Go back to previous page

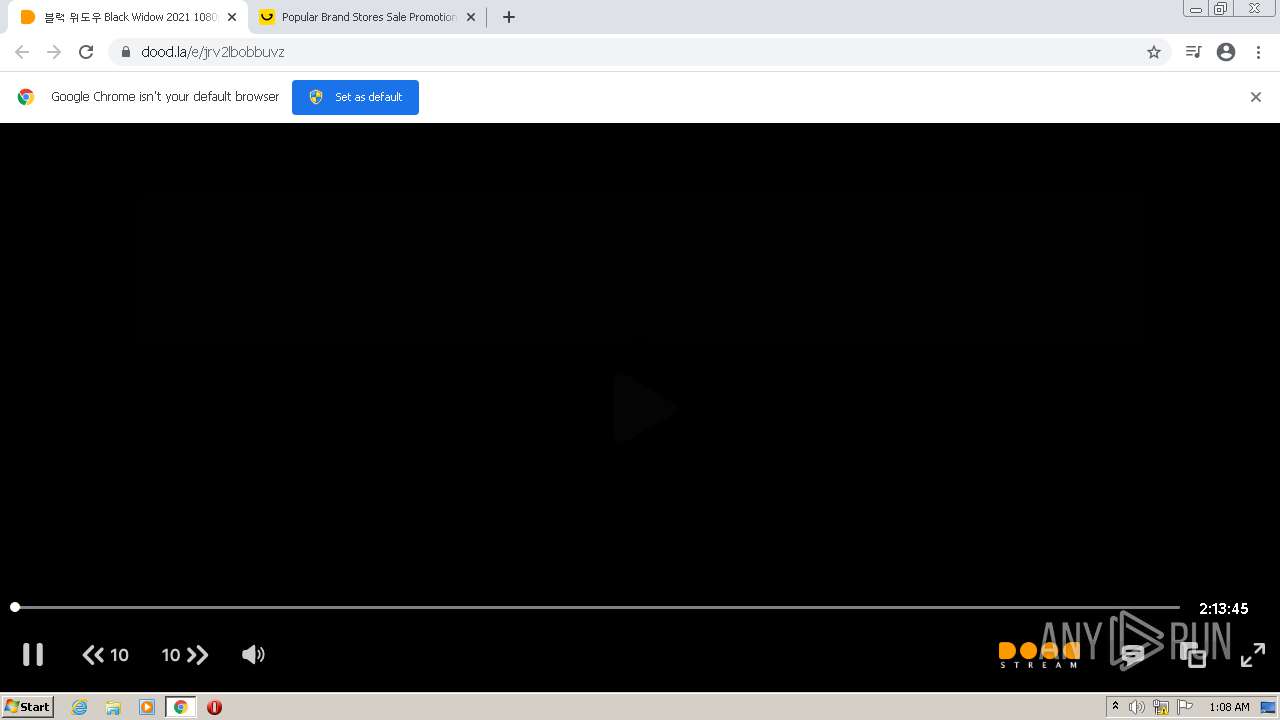pyautogui.click(x=22, y=52)
